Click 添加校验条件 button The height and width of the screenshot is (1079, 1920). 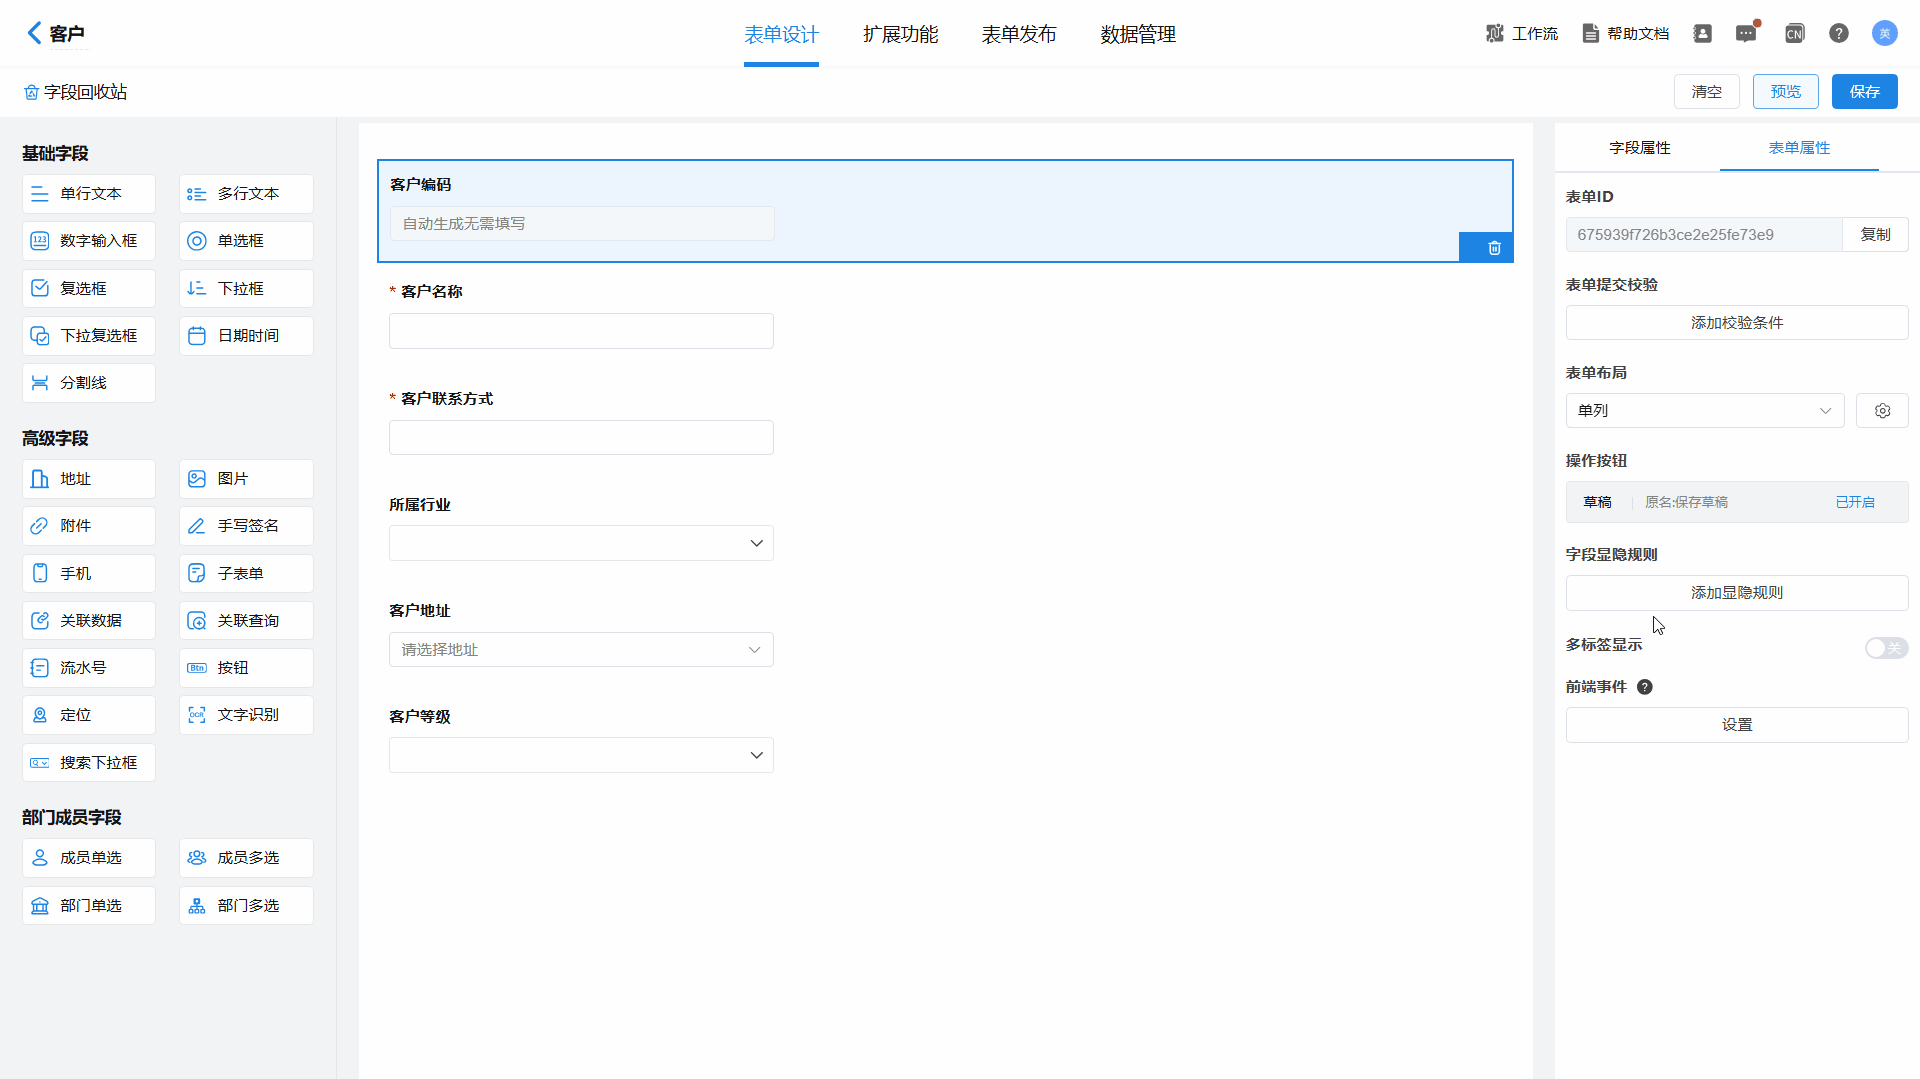coord(1737,323)
